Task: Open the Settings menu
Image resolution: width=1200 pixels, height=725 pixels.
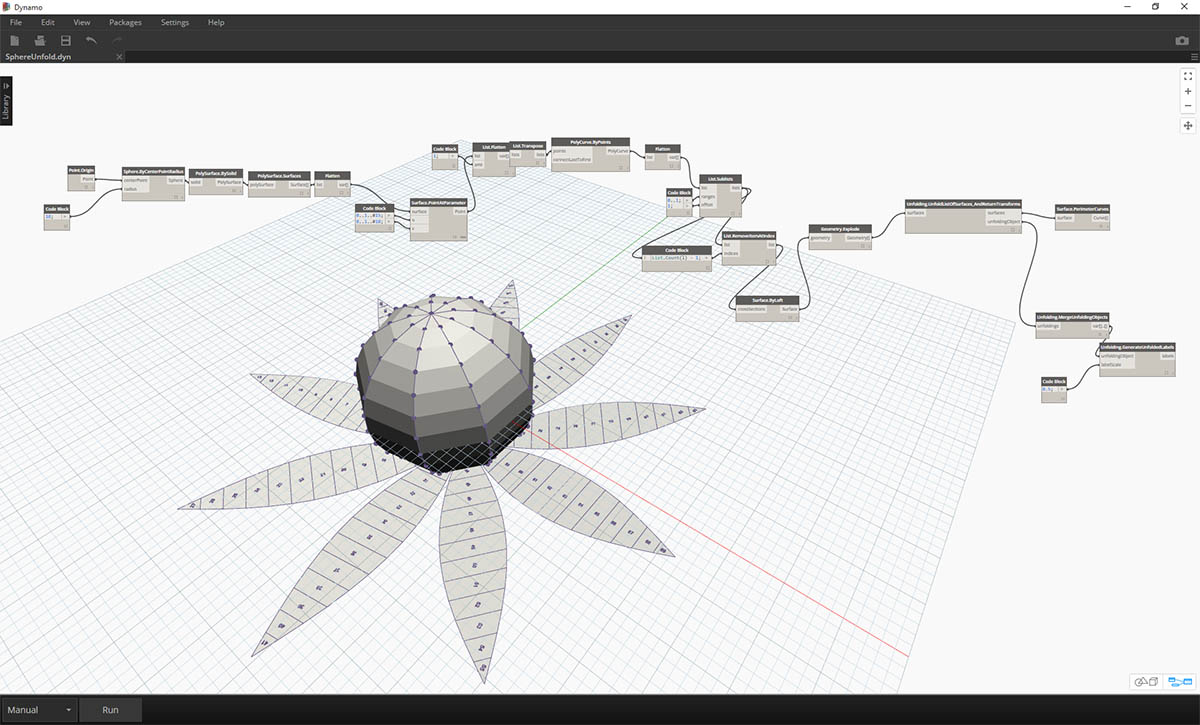Action: (174, 22)
